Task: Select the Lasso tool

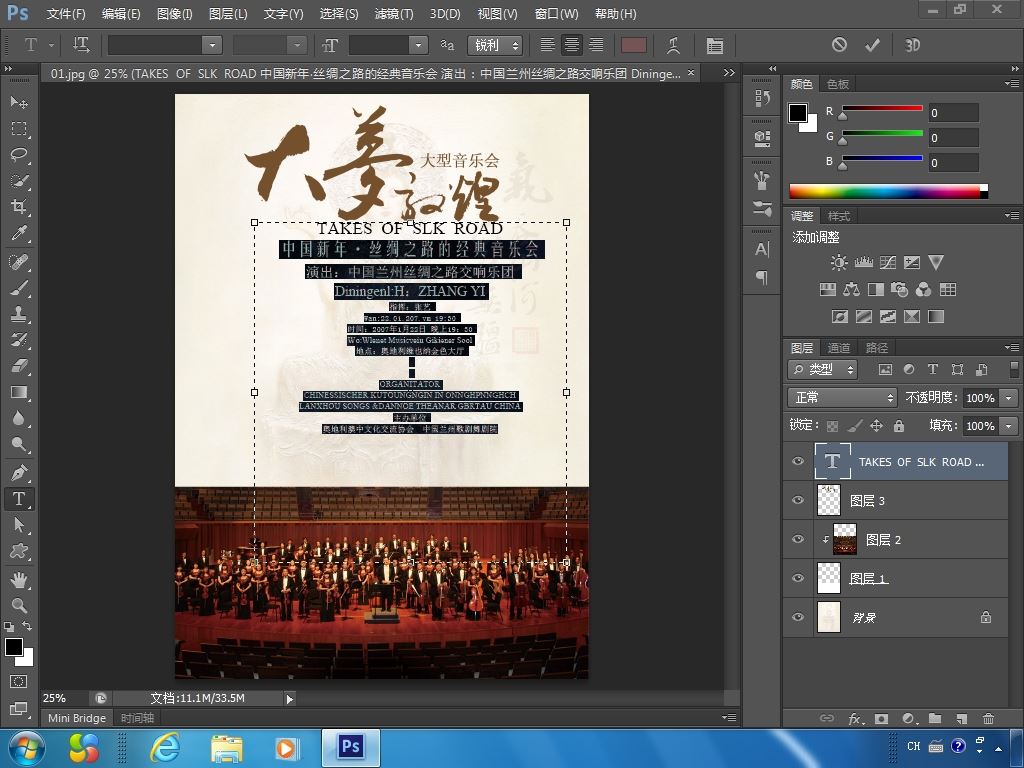Action: [19, 155]
